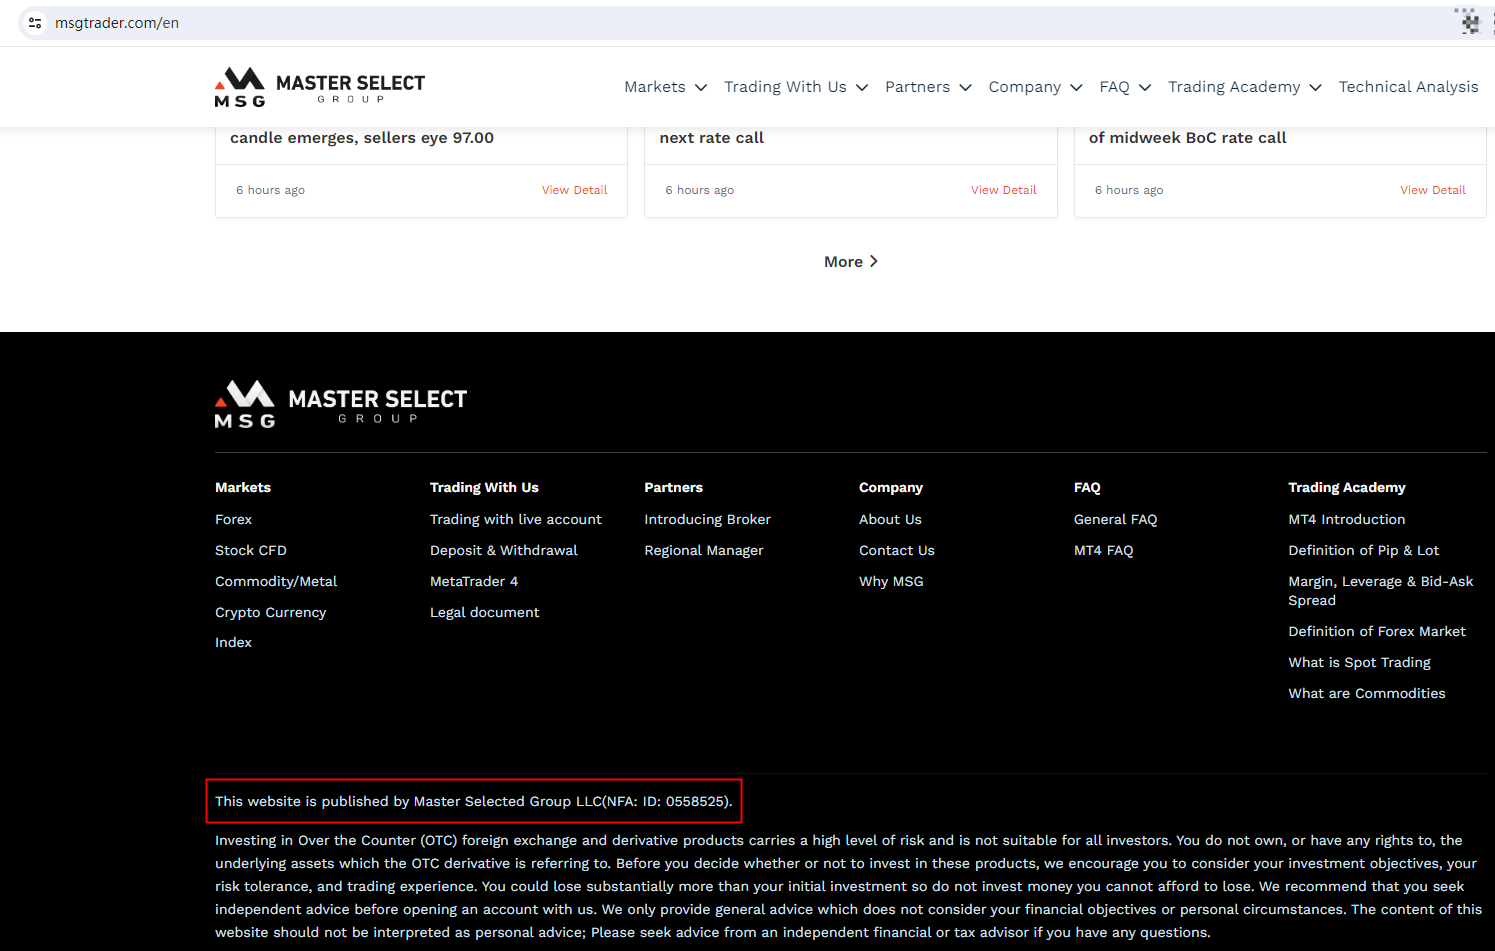The image size is (1495, 951).
Task: Open Margin, Leverage & Bid-Ask Spread link
Action: click(1380, 591)
